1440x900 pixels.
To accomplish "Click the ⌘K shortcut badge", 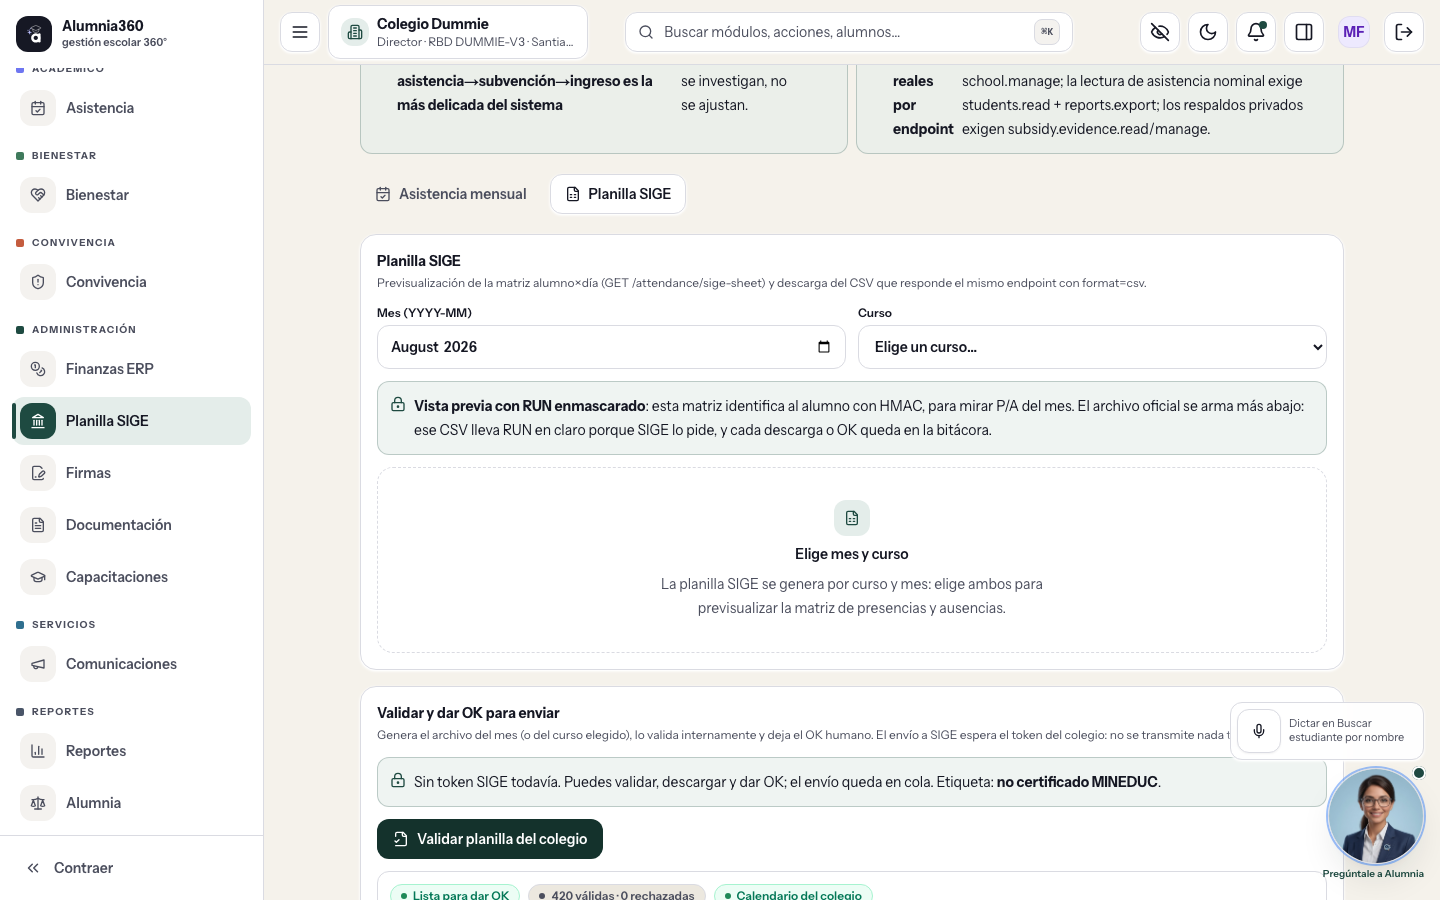I will [x=1047, y=32].
